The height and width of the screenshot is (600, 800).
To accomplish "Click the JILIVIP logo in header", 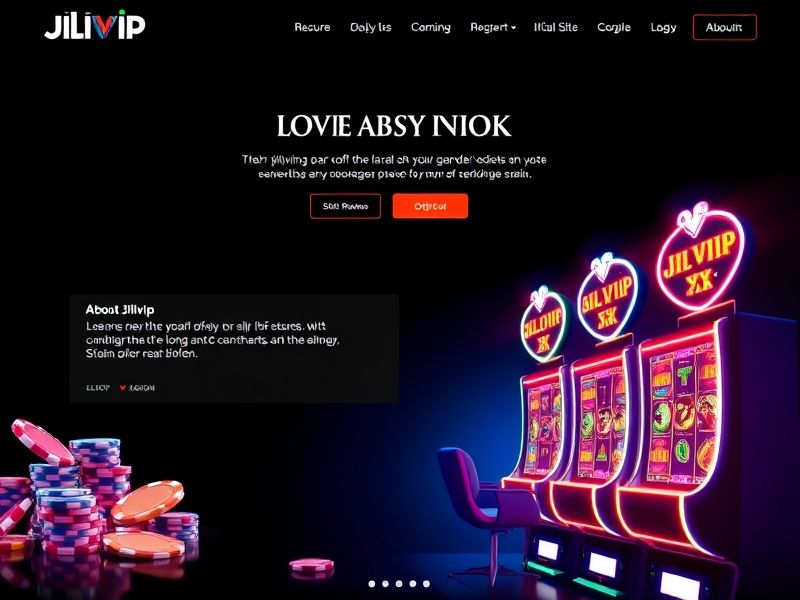I will click(x=95, y=25).
